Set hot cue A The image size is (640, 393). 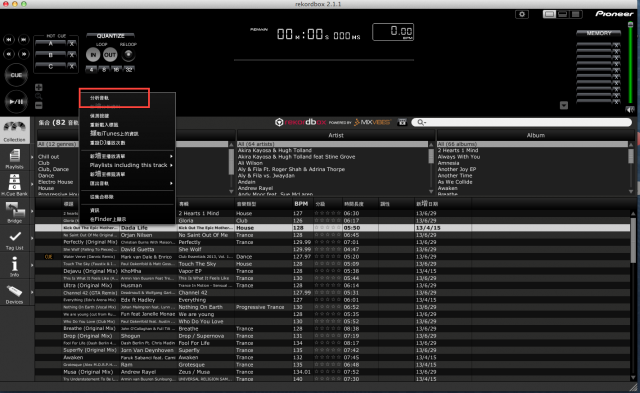(51, 44)
